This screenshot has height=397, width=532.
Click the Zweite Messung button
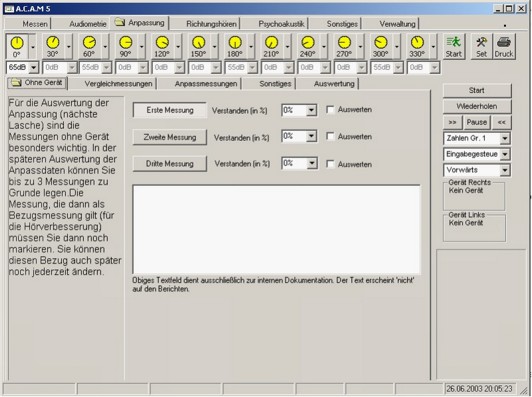point(170,137)
